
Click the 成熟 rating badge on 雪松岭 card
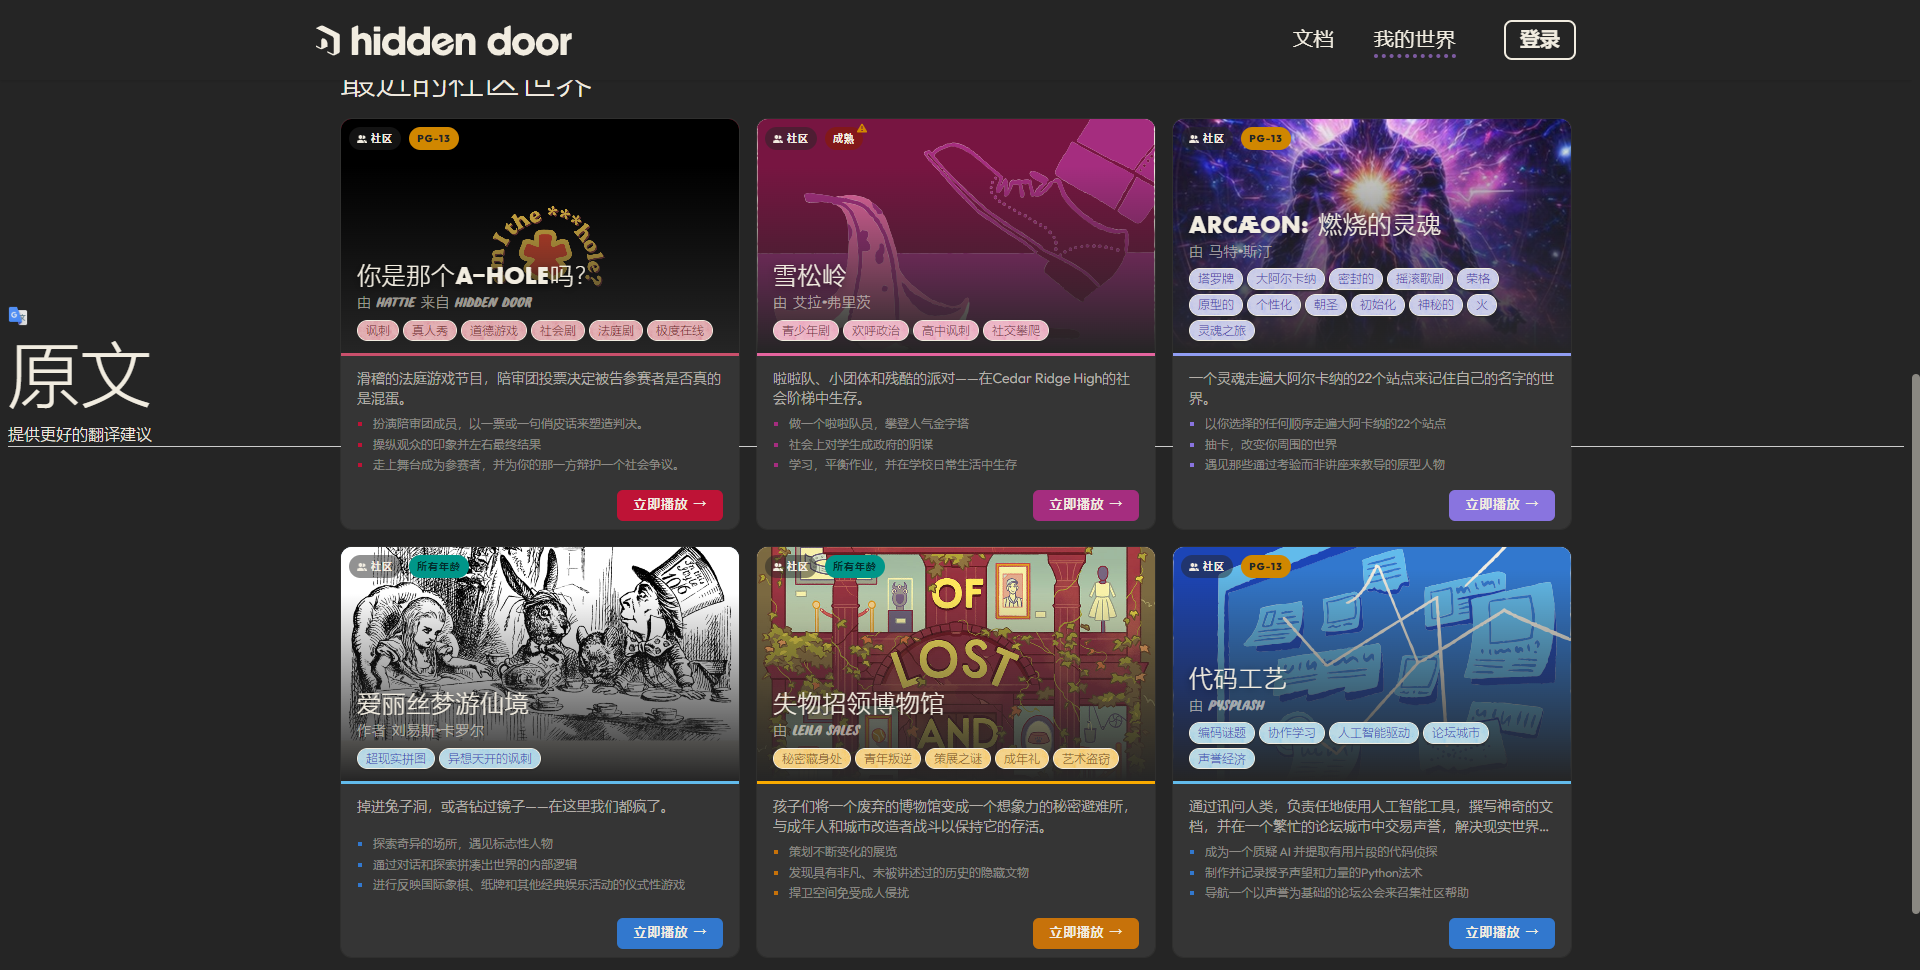(x=845, y=139)
